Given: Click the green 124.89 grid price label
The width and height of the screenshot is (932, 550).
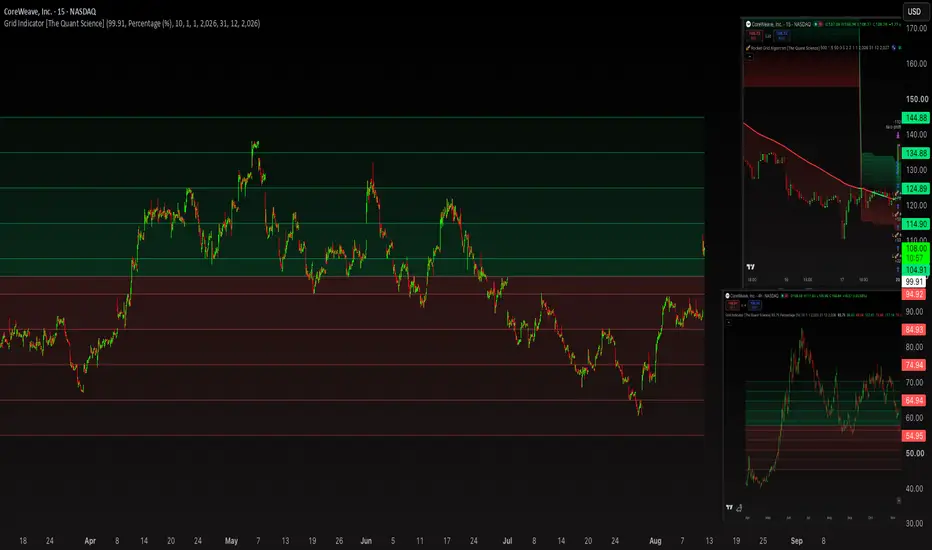Looking at the screenshot, I should (916, 188).
